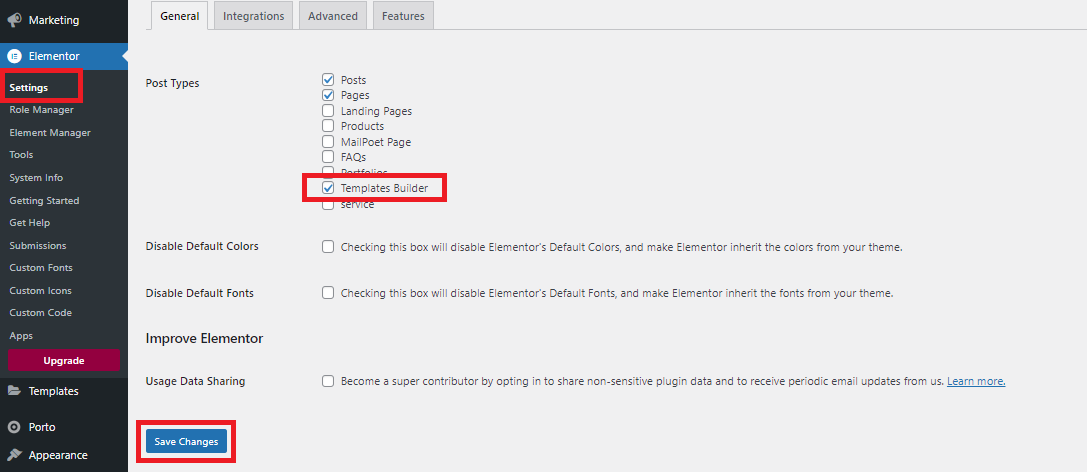Viewport: 1087px width, 472px height.
Task: Follow the Learn more link
Action: 976,381
